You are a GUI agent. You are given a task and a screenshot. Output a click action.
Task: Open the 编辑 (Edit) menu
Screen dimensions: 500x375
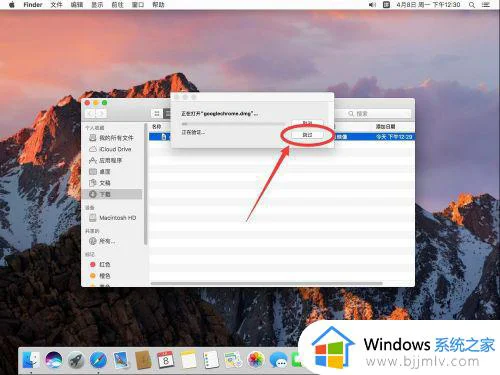coord(77,5)
